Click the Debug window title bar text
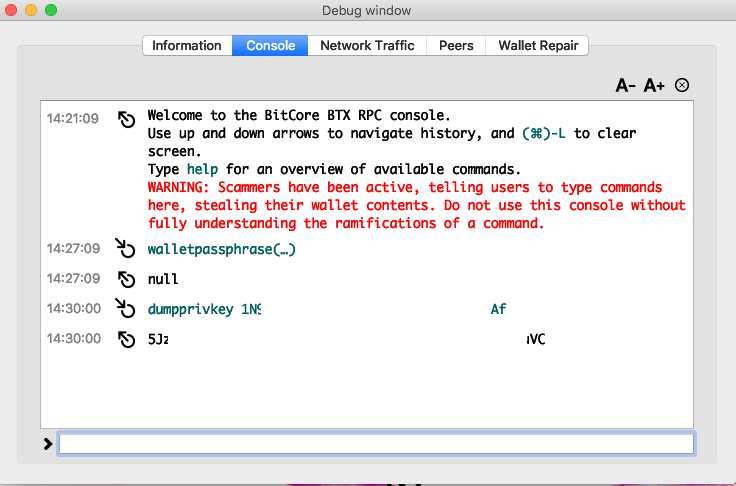The height and width of the screenshot is (486, 736). tap(367, 10)
